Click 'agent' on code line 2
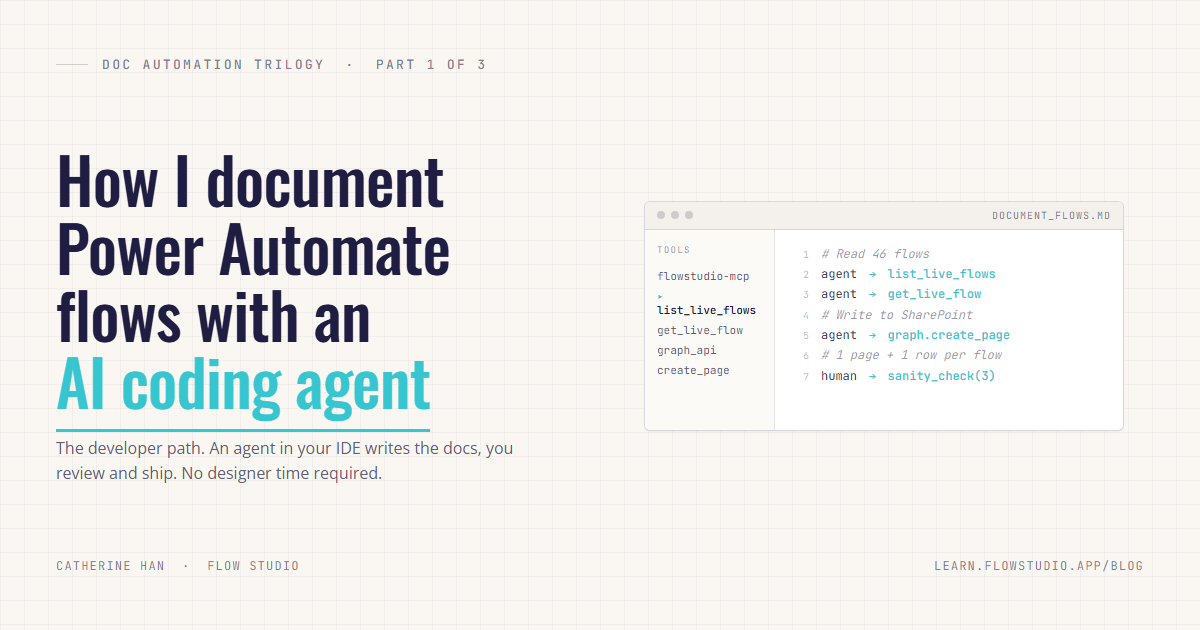This screenshot has height=630, width=1200. click(x=839, y=274)
